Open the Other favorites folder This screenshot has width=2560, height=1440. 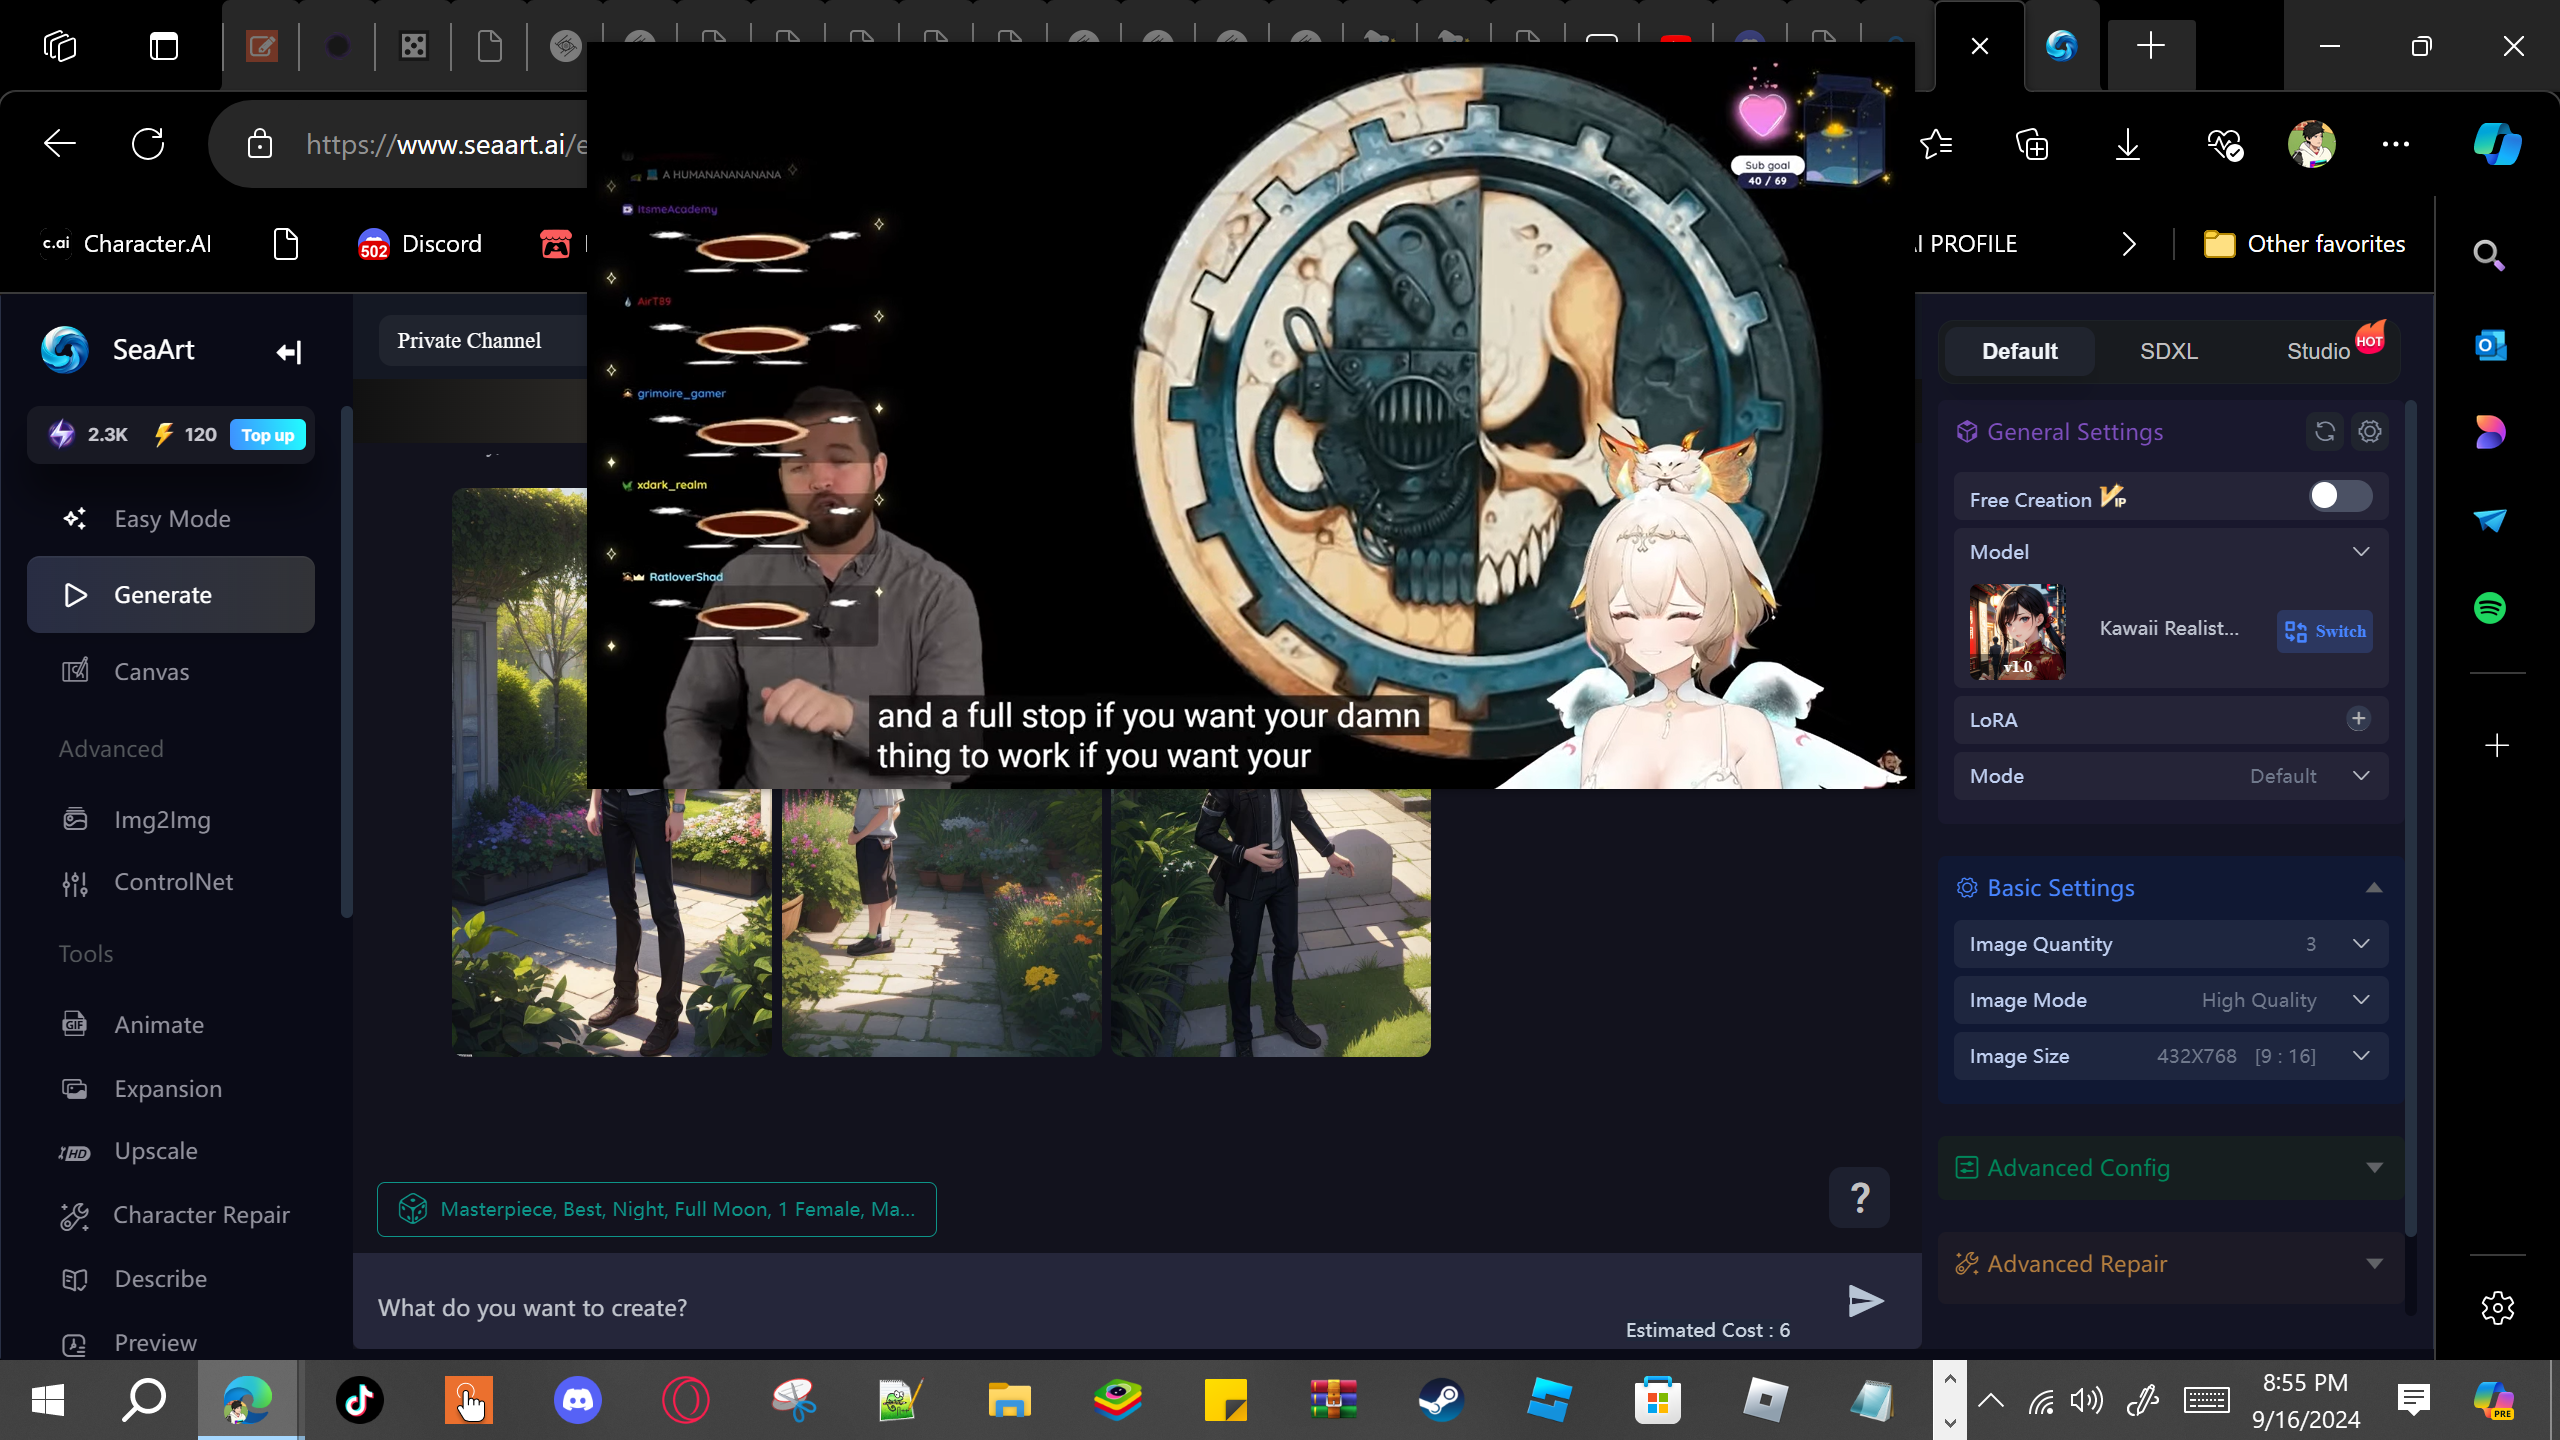2304,244
